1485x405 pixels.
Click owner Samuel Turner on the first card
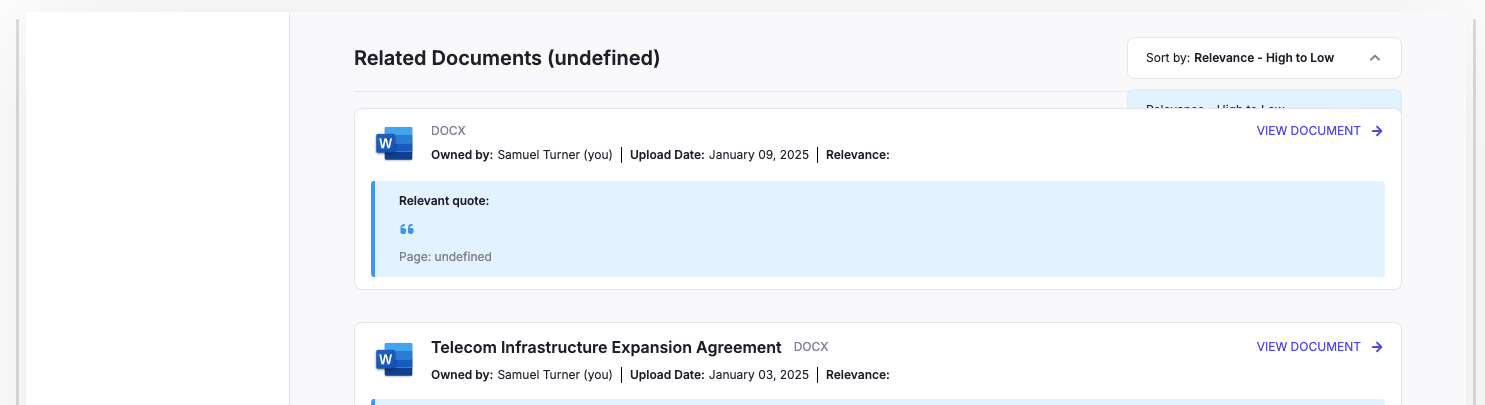(x=554, y=155)
